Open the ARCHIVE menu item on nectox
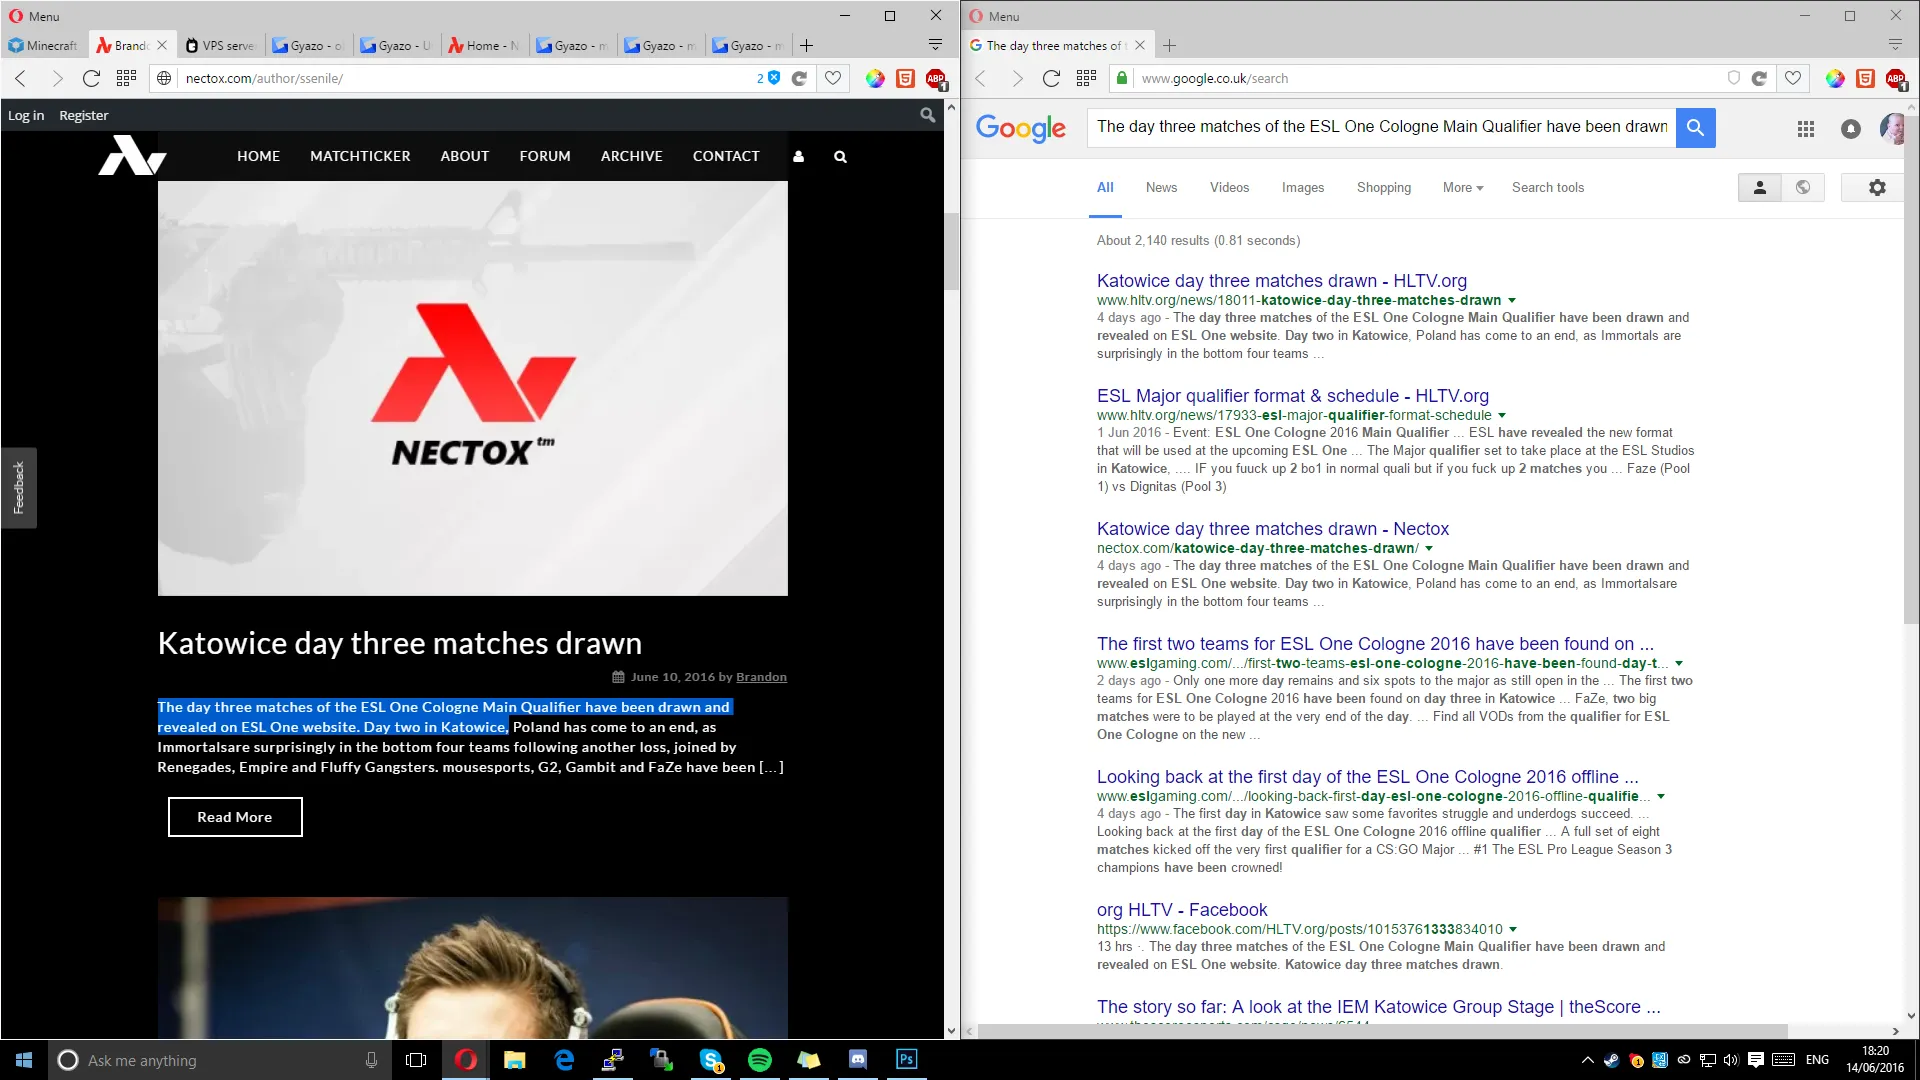The width and height of the screenshot is (1920, 1080). tap(632, 156)
